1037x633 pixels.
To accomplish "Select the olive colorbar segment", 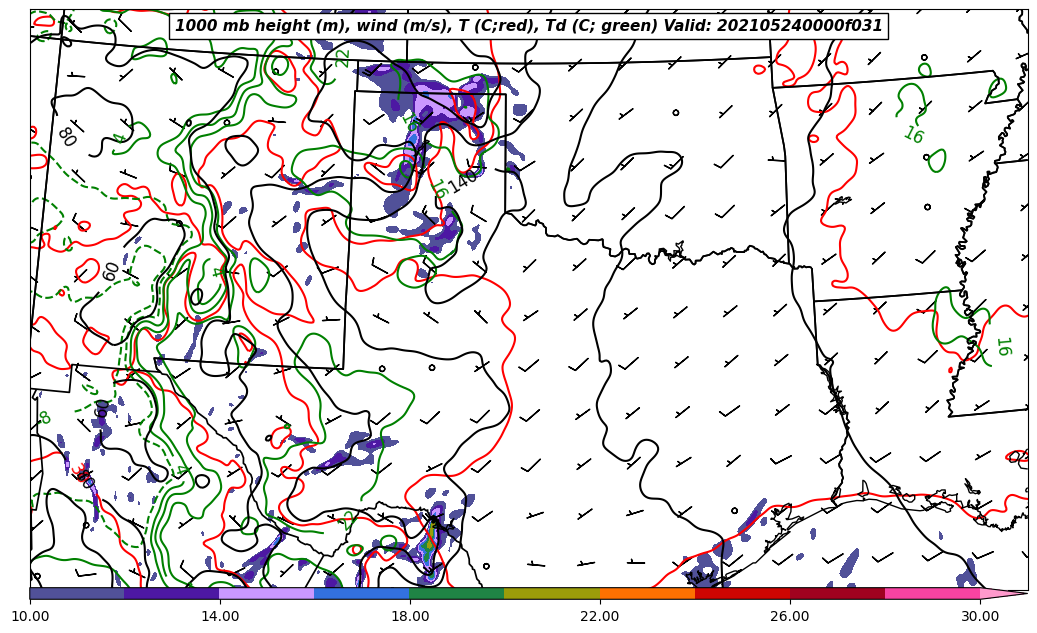I will 552,593.
